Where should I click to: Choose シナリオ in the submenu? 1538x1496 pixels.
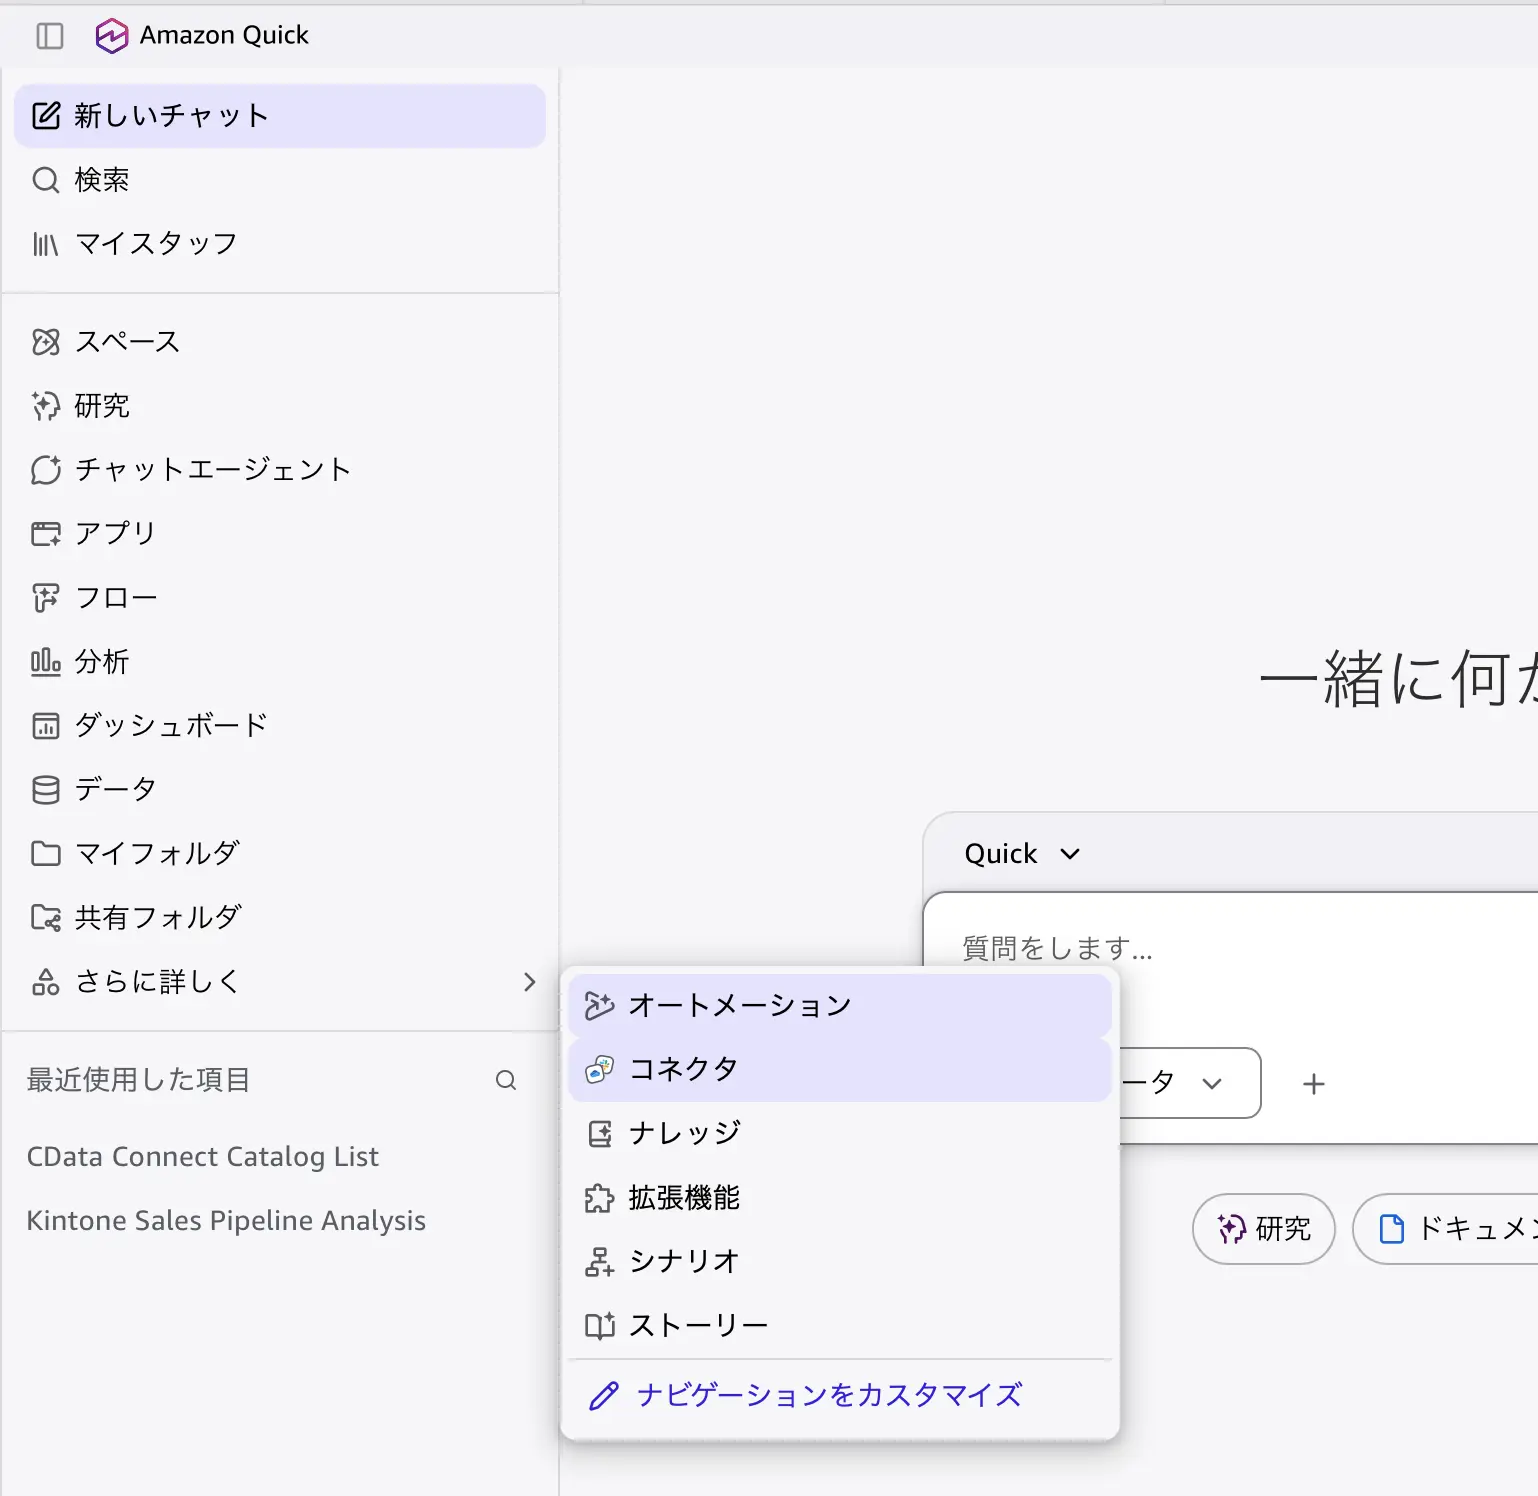coord(840,1262)
